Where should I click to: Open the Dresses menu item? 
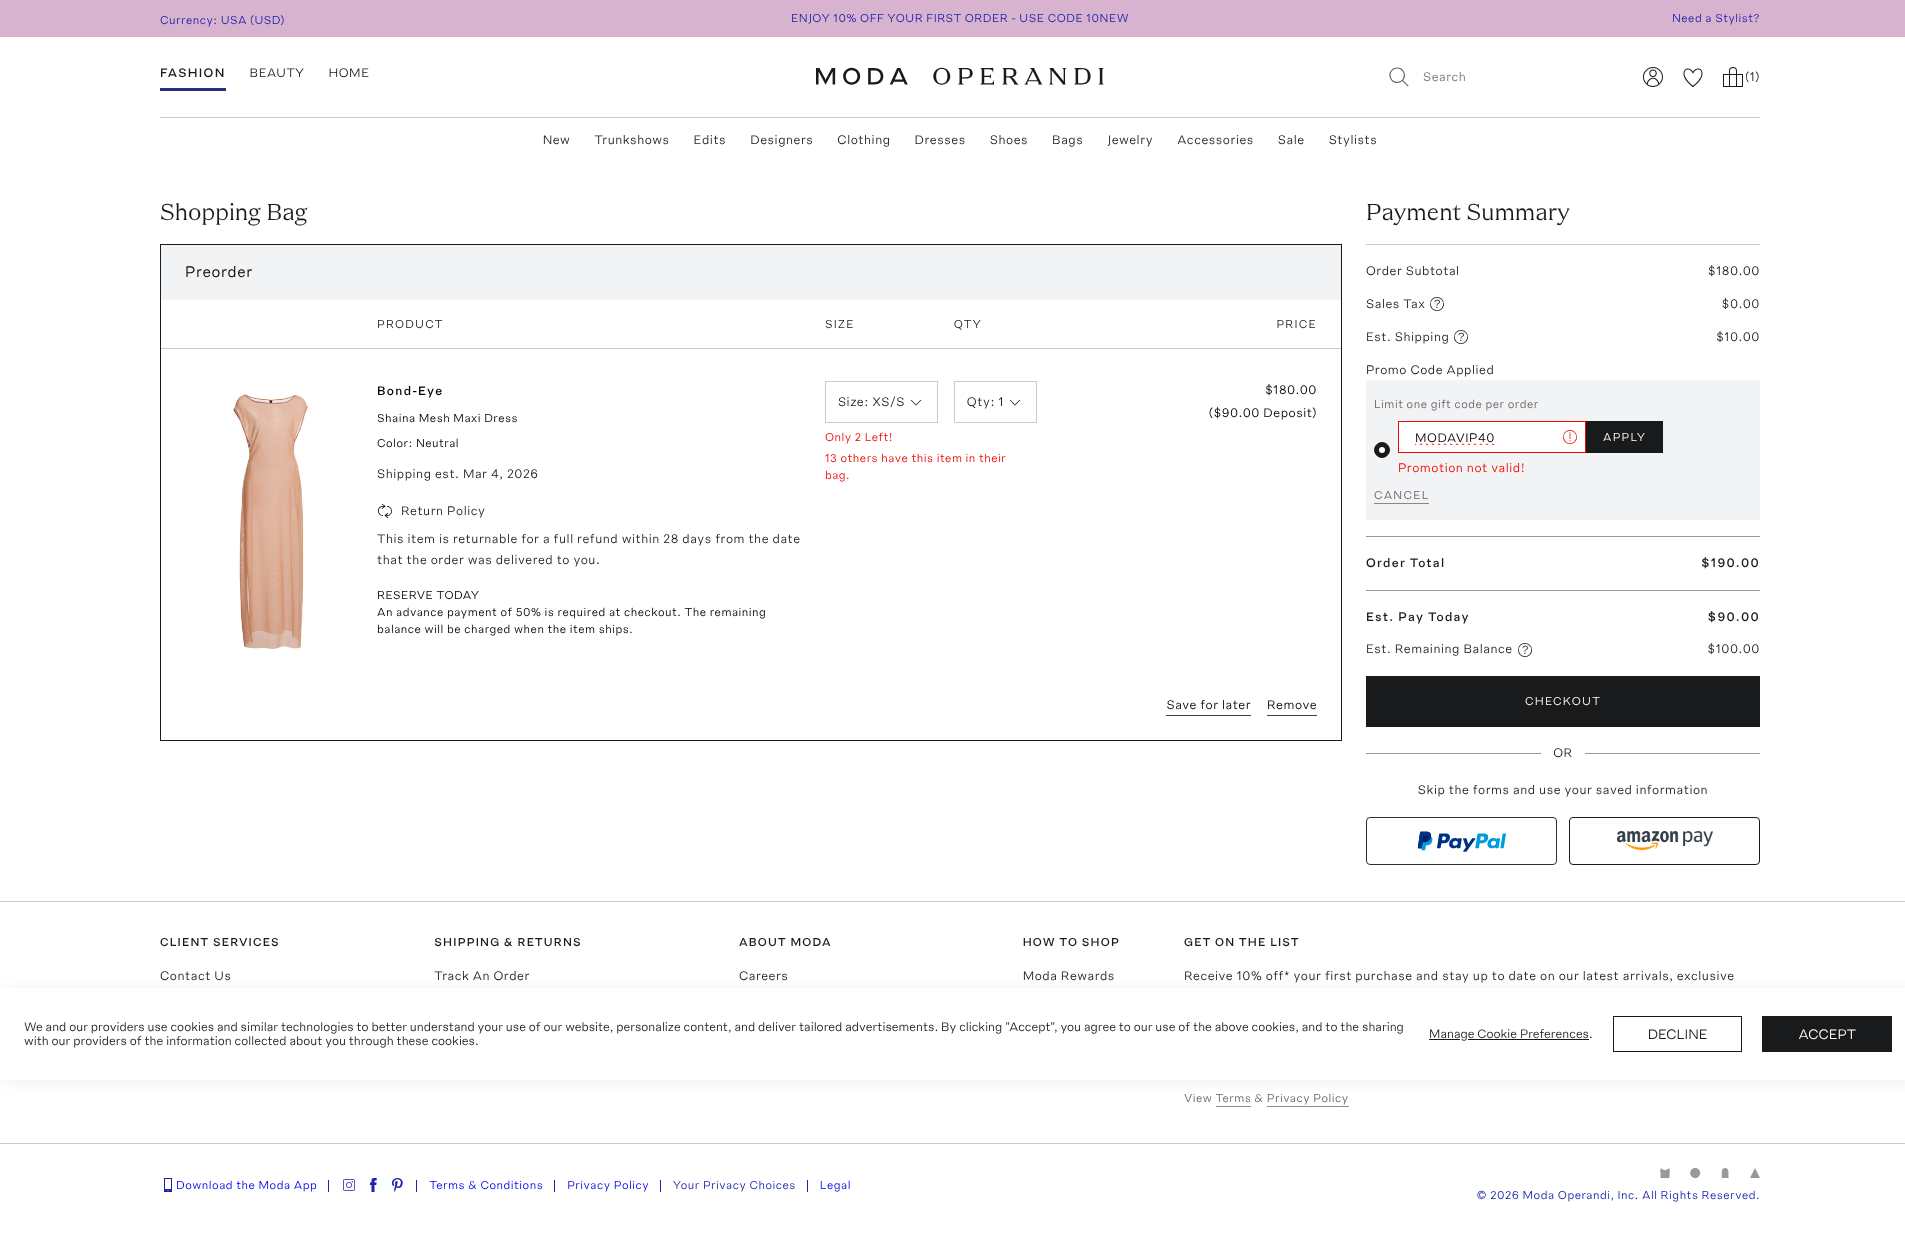click(x=939, y=140)
